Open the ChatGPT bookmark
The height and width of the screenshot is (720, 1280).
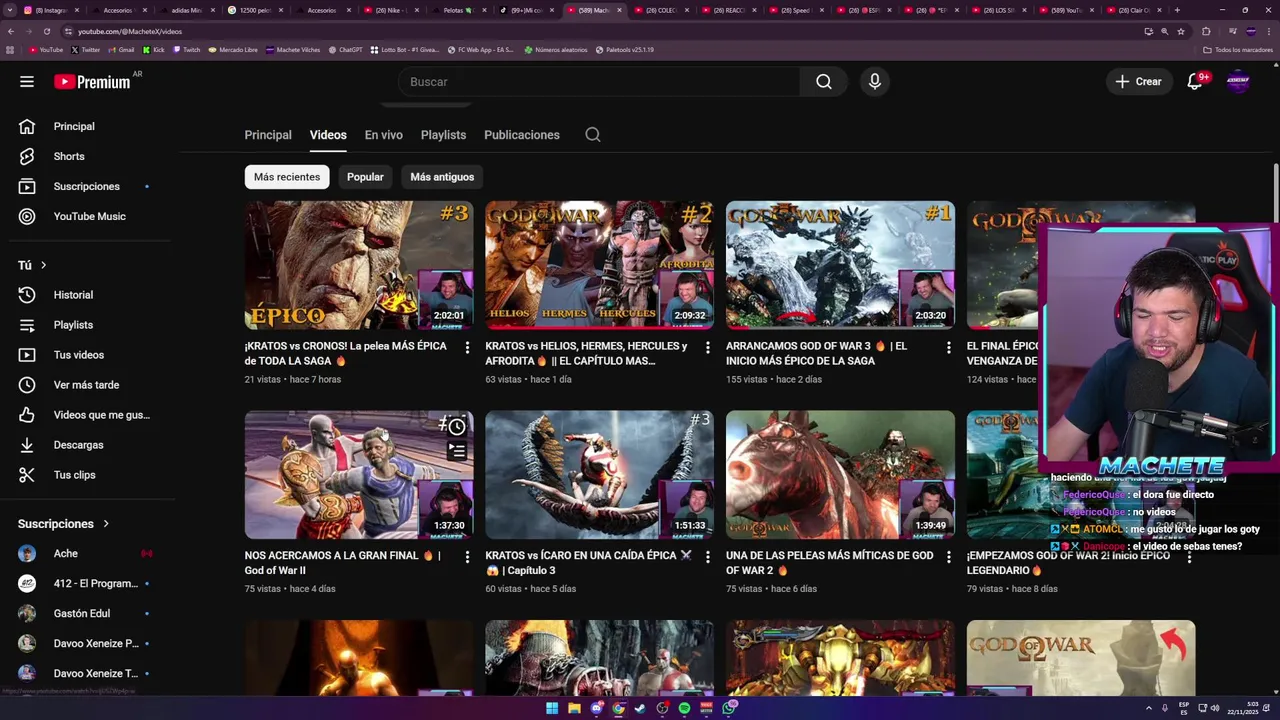tap(345, 49)
